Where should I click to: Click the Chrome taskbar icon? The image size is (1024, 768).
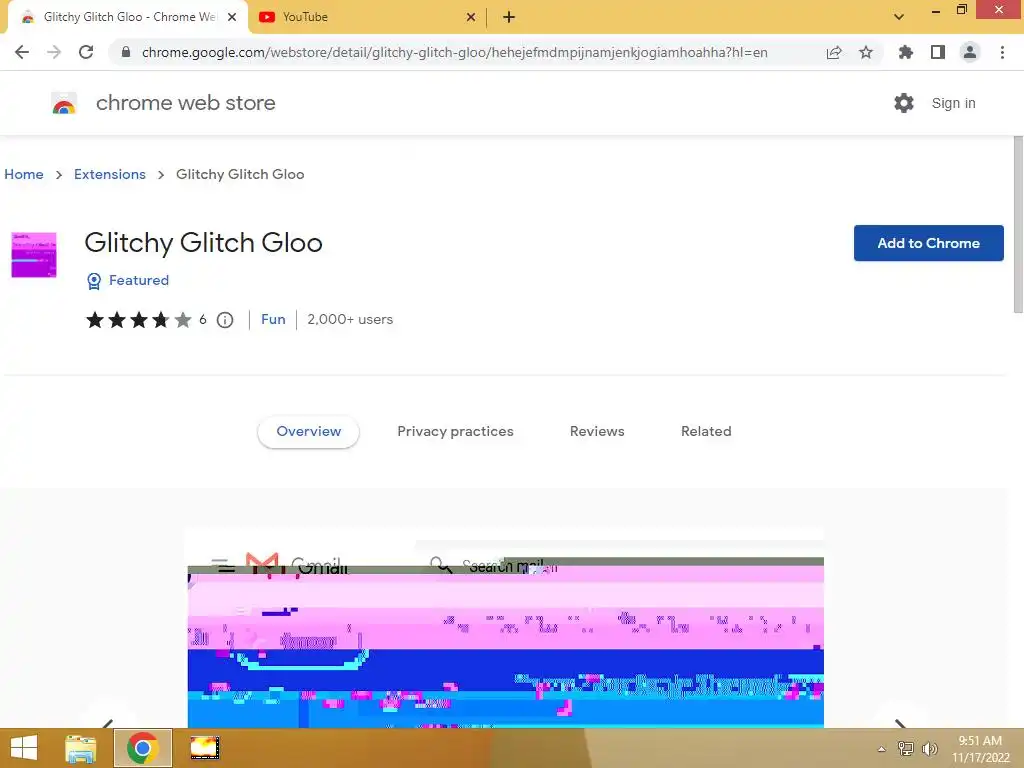(143, 748)
